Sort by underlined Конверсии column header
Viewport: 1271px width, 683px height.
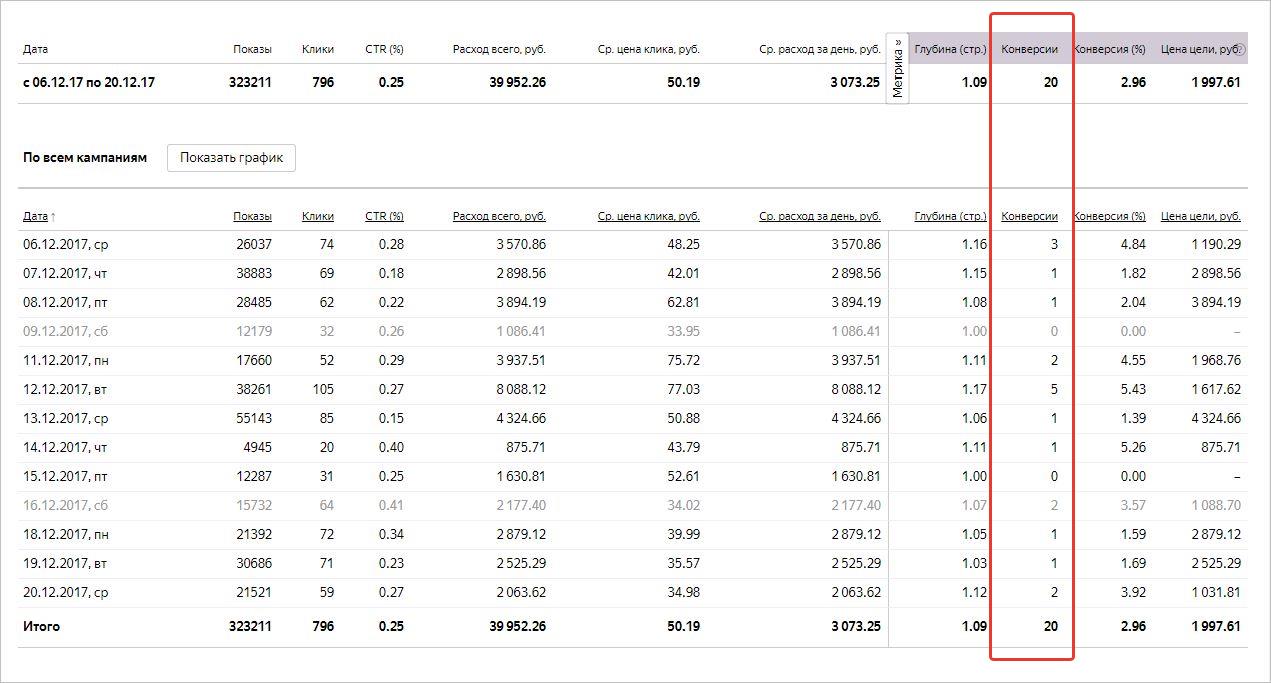coord(1029,216)
